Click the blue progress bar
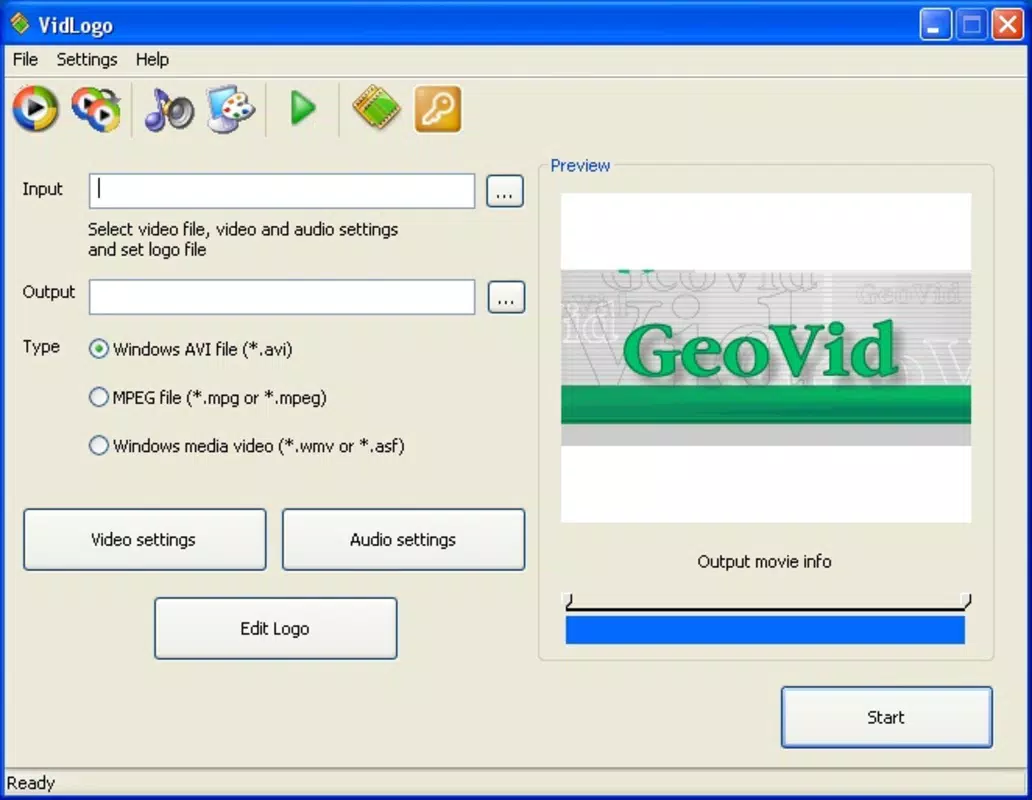Screen dimensions: 1032x800 (x=765, y=630)
